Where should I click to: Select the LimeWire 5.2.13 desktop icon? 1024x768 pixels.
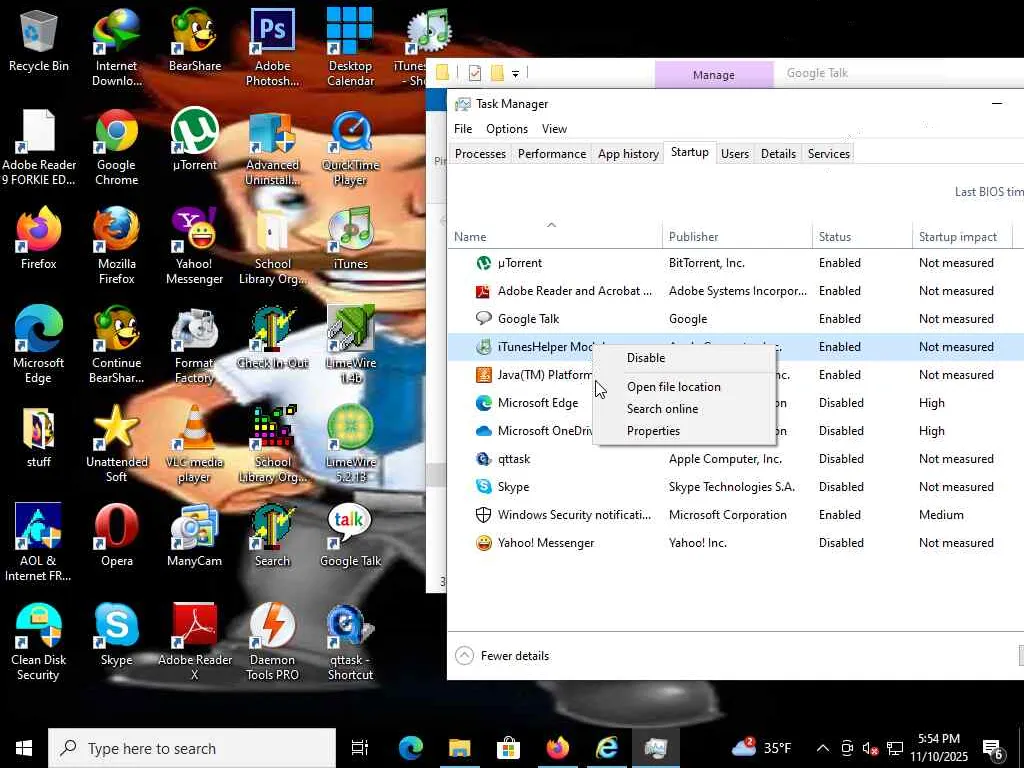[350, 444]
